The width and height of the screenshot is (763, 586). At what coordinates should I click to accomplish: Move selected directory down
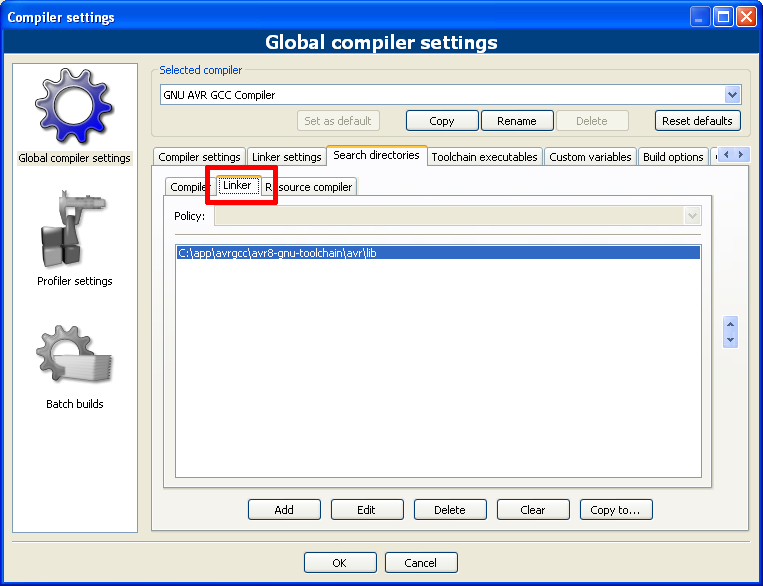(730, 340)
